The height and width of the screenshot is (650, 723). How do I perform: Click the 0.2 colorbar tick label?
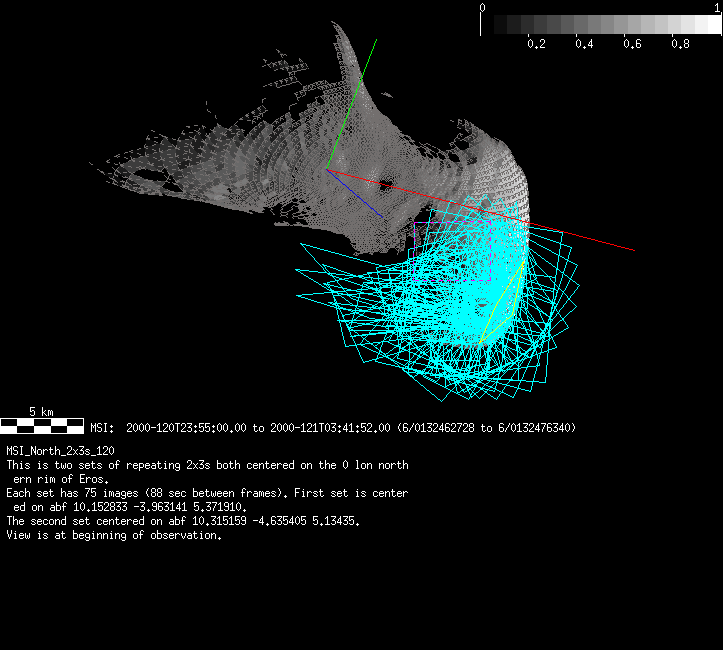536,45
